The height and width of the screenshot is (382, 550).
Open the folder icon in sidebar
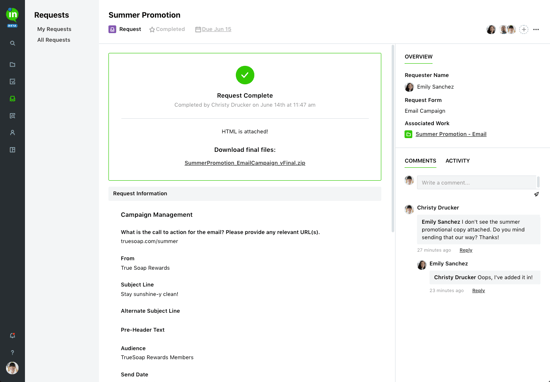click(12, 65)
